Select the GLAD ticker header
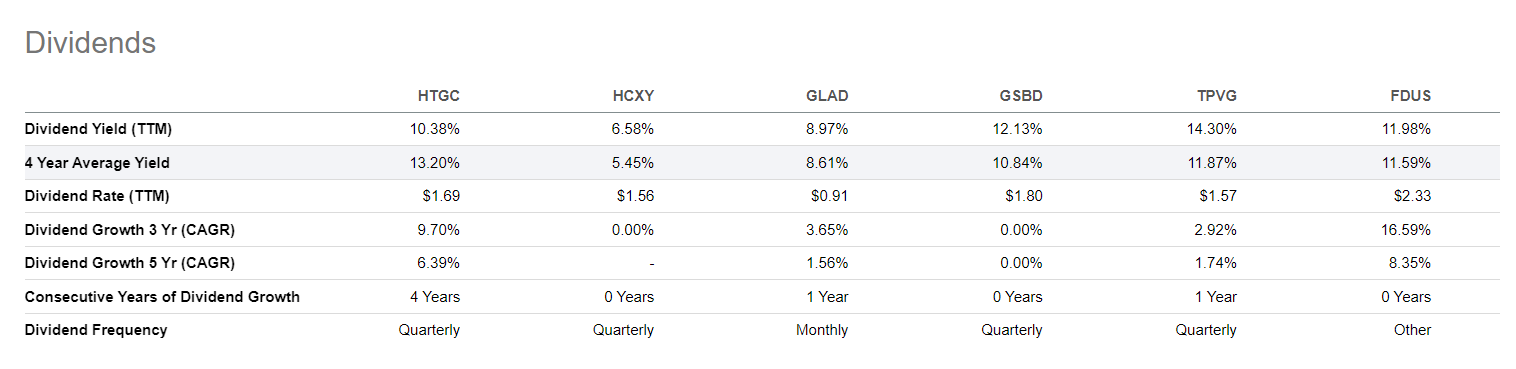 tap(828, 96)
